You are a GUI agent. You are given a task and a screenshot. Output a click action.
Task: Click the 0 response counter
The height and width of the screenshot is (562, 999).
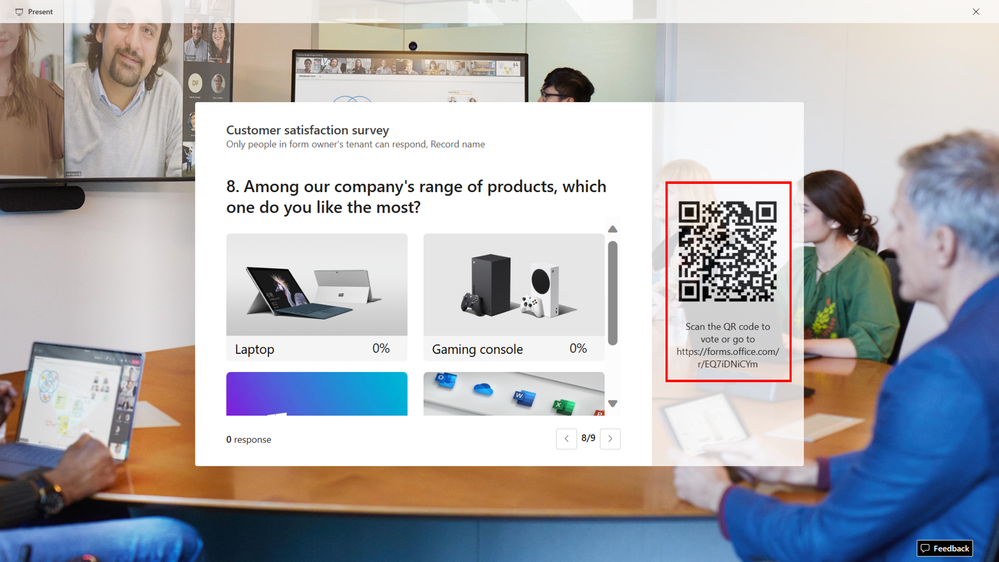click(248, 440)
